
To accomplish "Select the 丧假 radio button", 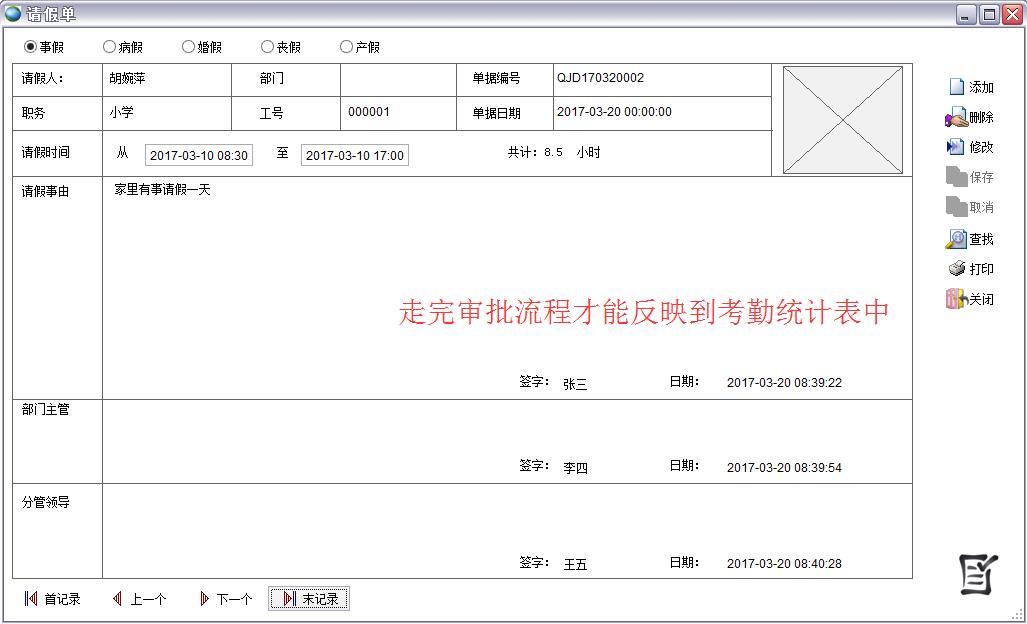I will (268, 47).
